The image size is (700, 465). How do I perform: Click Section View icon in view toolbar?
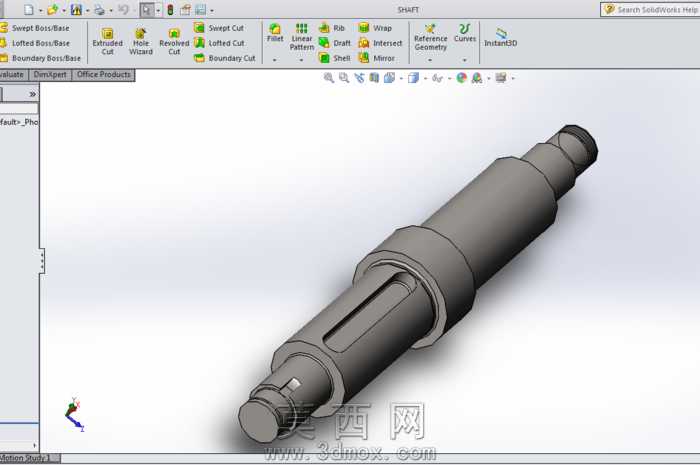click(374, 78)
